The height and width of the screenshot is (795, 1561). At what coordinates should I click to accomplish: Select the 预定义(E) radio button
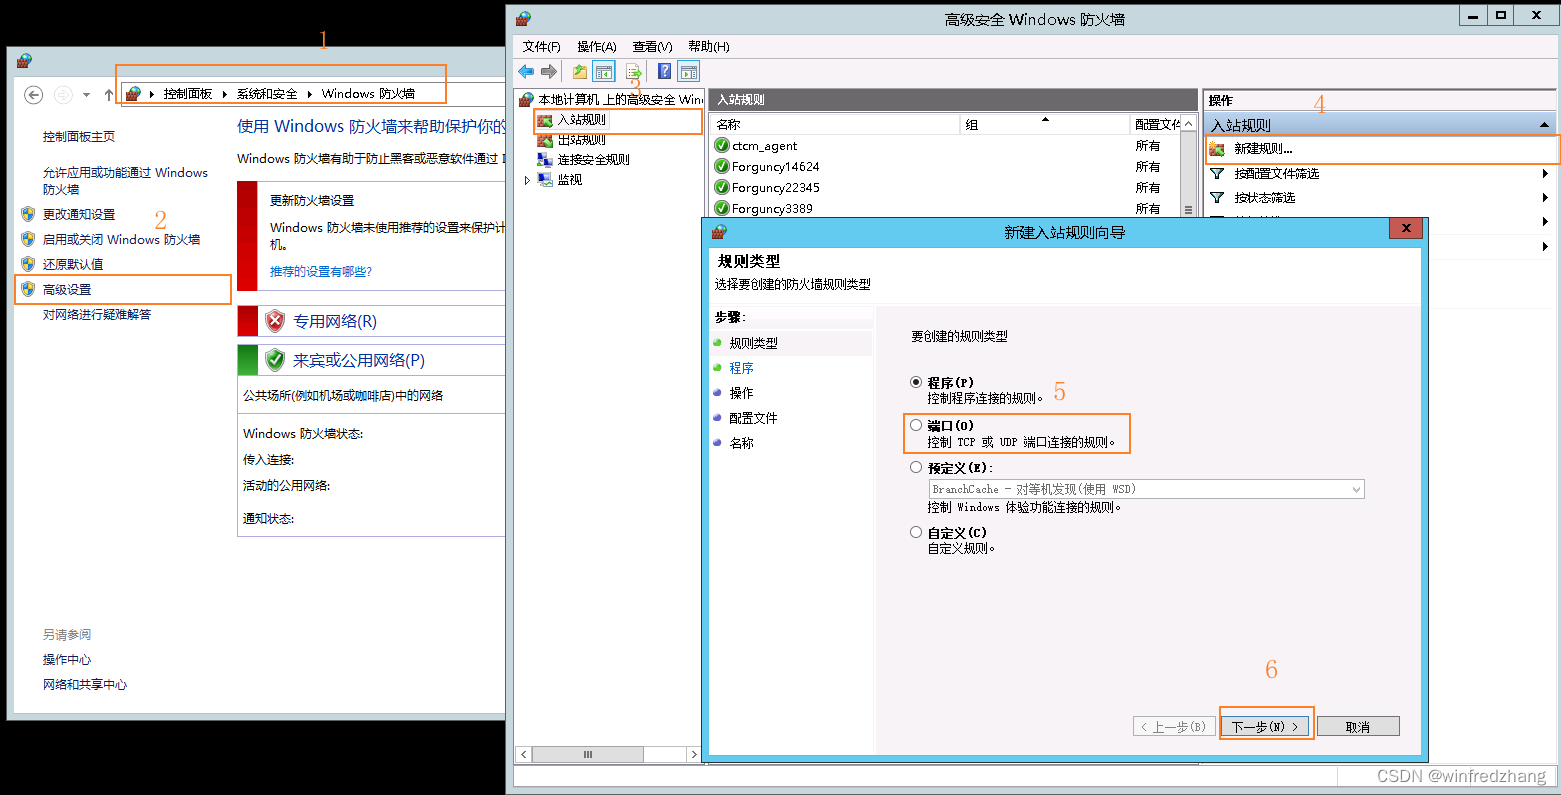coord(916,467)
